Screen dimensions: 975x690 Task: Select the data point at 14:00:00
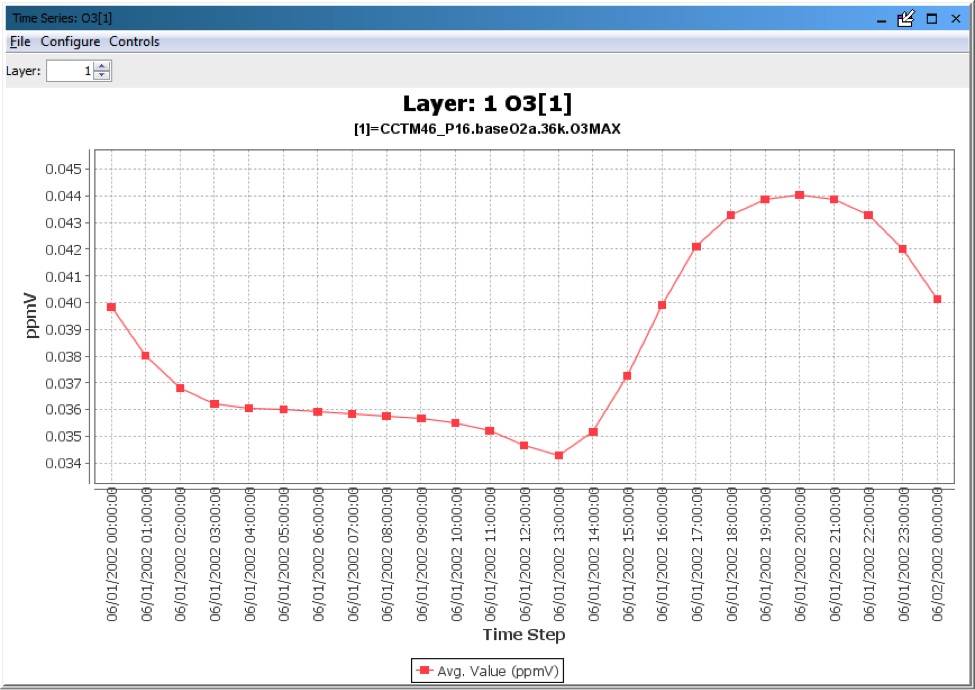593,431
